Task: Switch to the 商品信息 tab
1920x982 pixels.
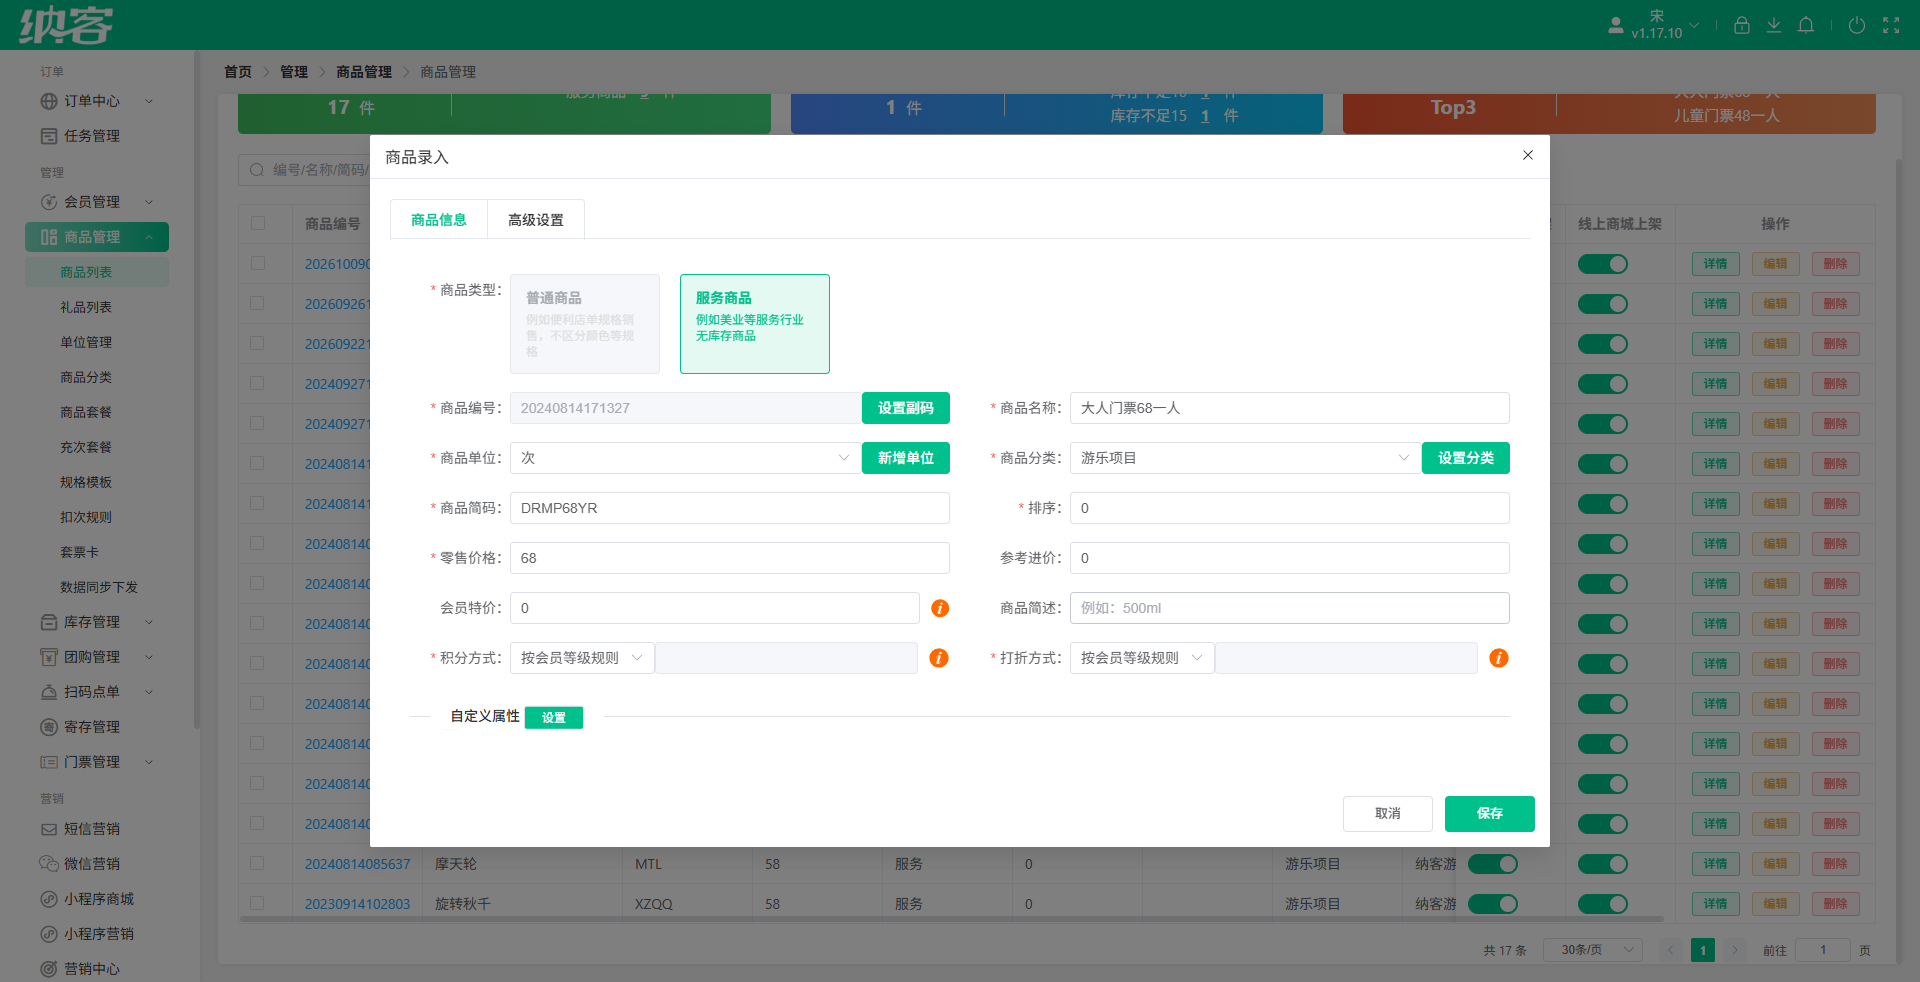Action: 439,220
